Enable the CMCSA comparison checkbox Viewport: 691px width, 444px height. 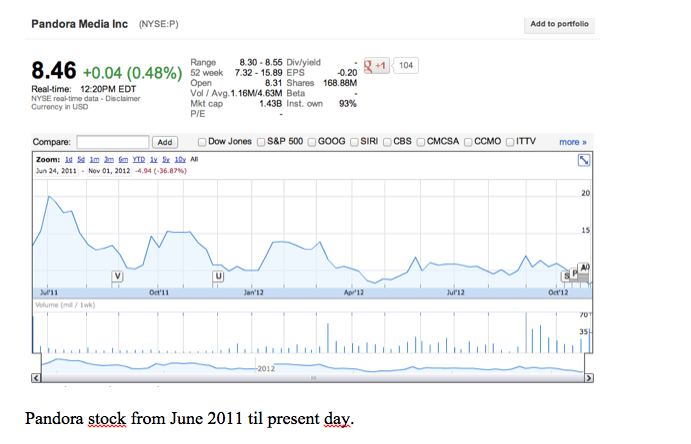421,142
